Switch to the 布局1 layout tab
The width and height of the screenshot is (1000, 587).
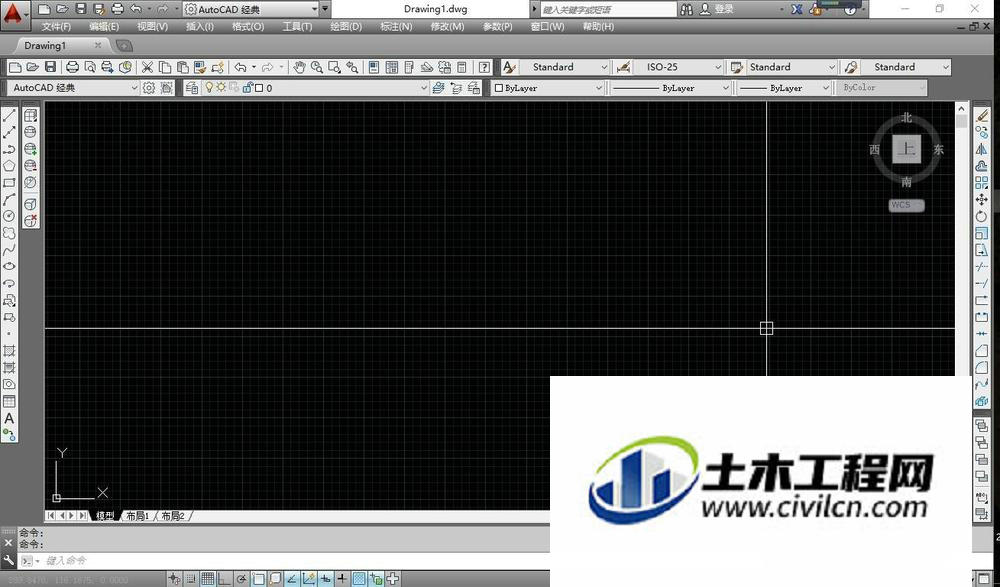[x=138, y=516]
